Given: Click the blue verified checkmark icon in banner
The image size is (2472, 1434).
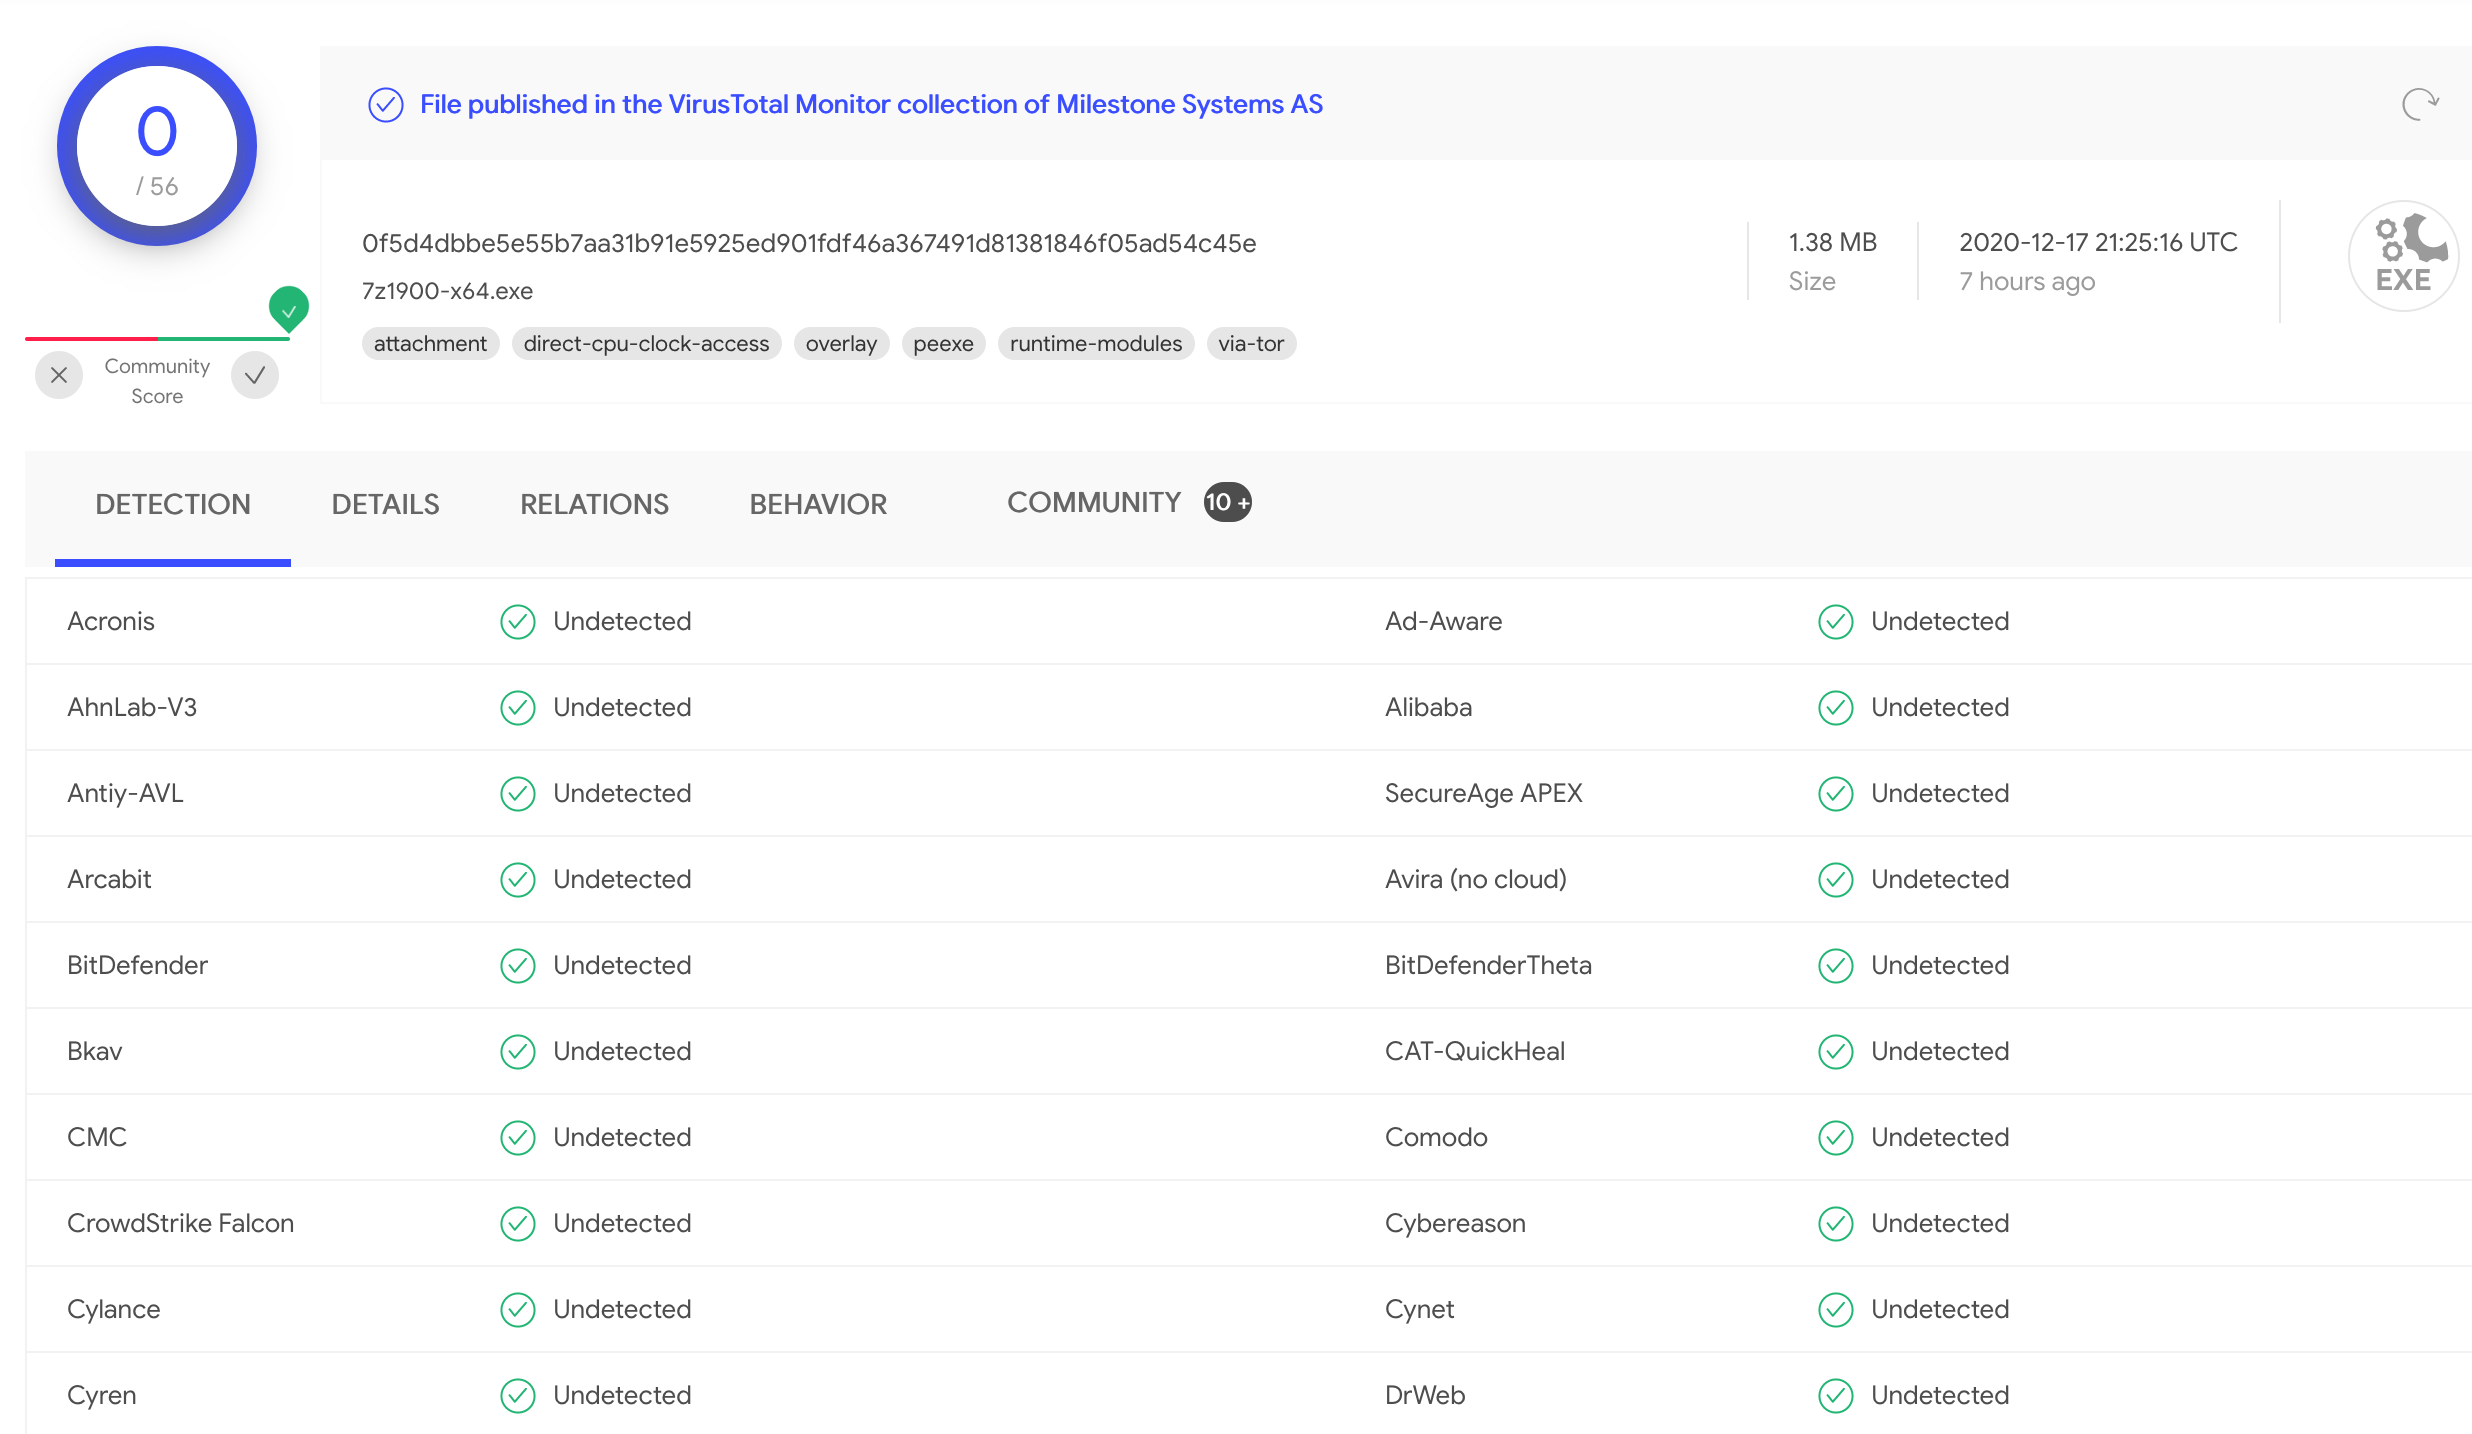Looking at the screenshot, I should [386, 104].
